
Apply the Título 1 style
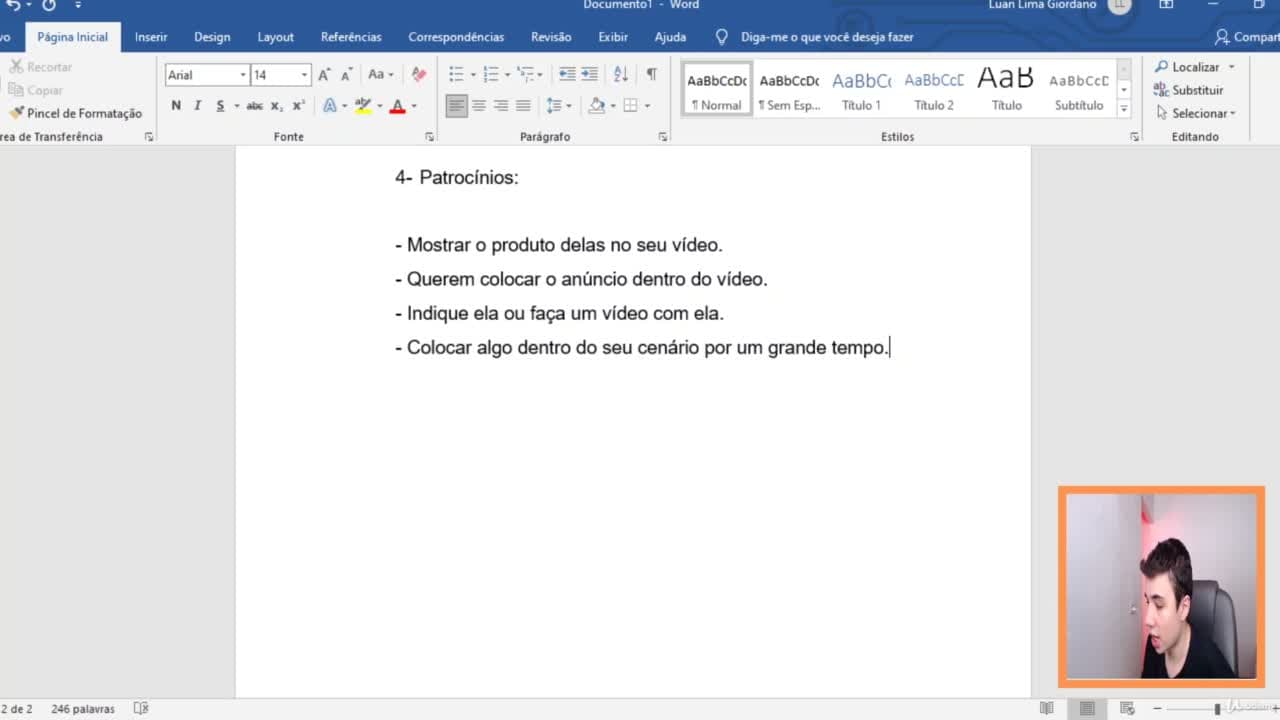pyautogui.click(x=861, y=90)
